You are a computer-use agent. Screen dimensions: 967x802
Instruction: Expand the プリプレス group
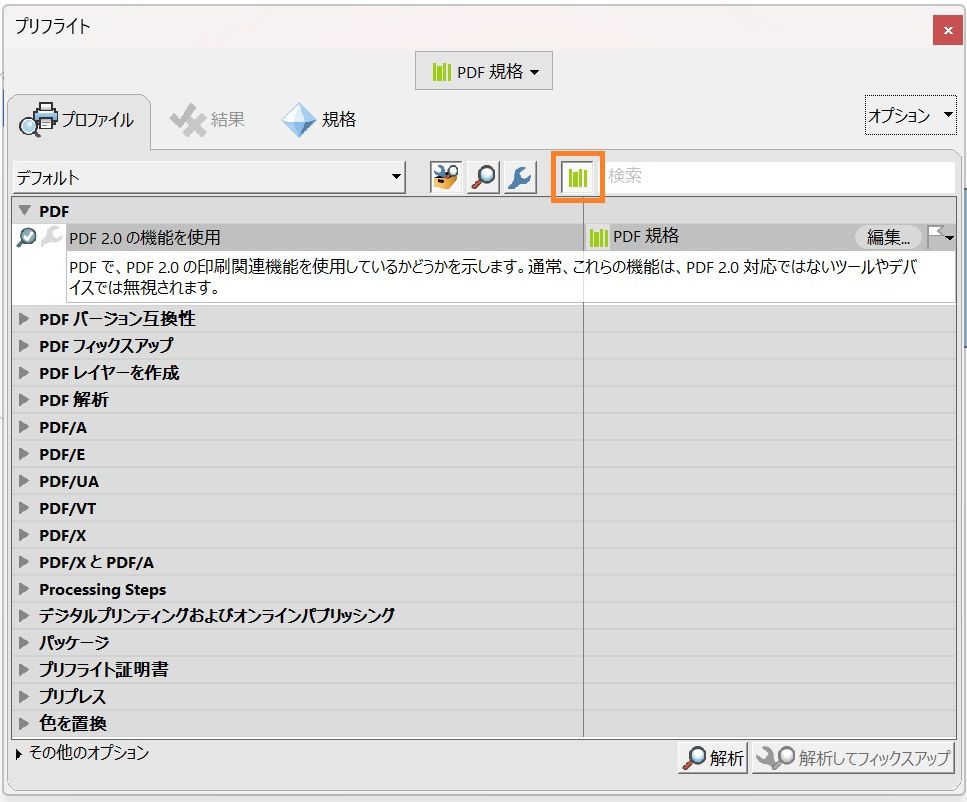point(24,697)
